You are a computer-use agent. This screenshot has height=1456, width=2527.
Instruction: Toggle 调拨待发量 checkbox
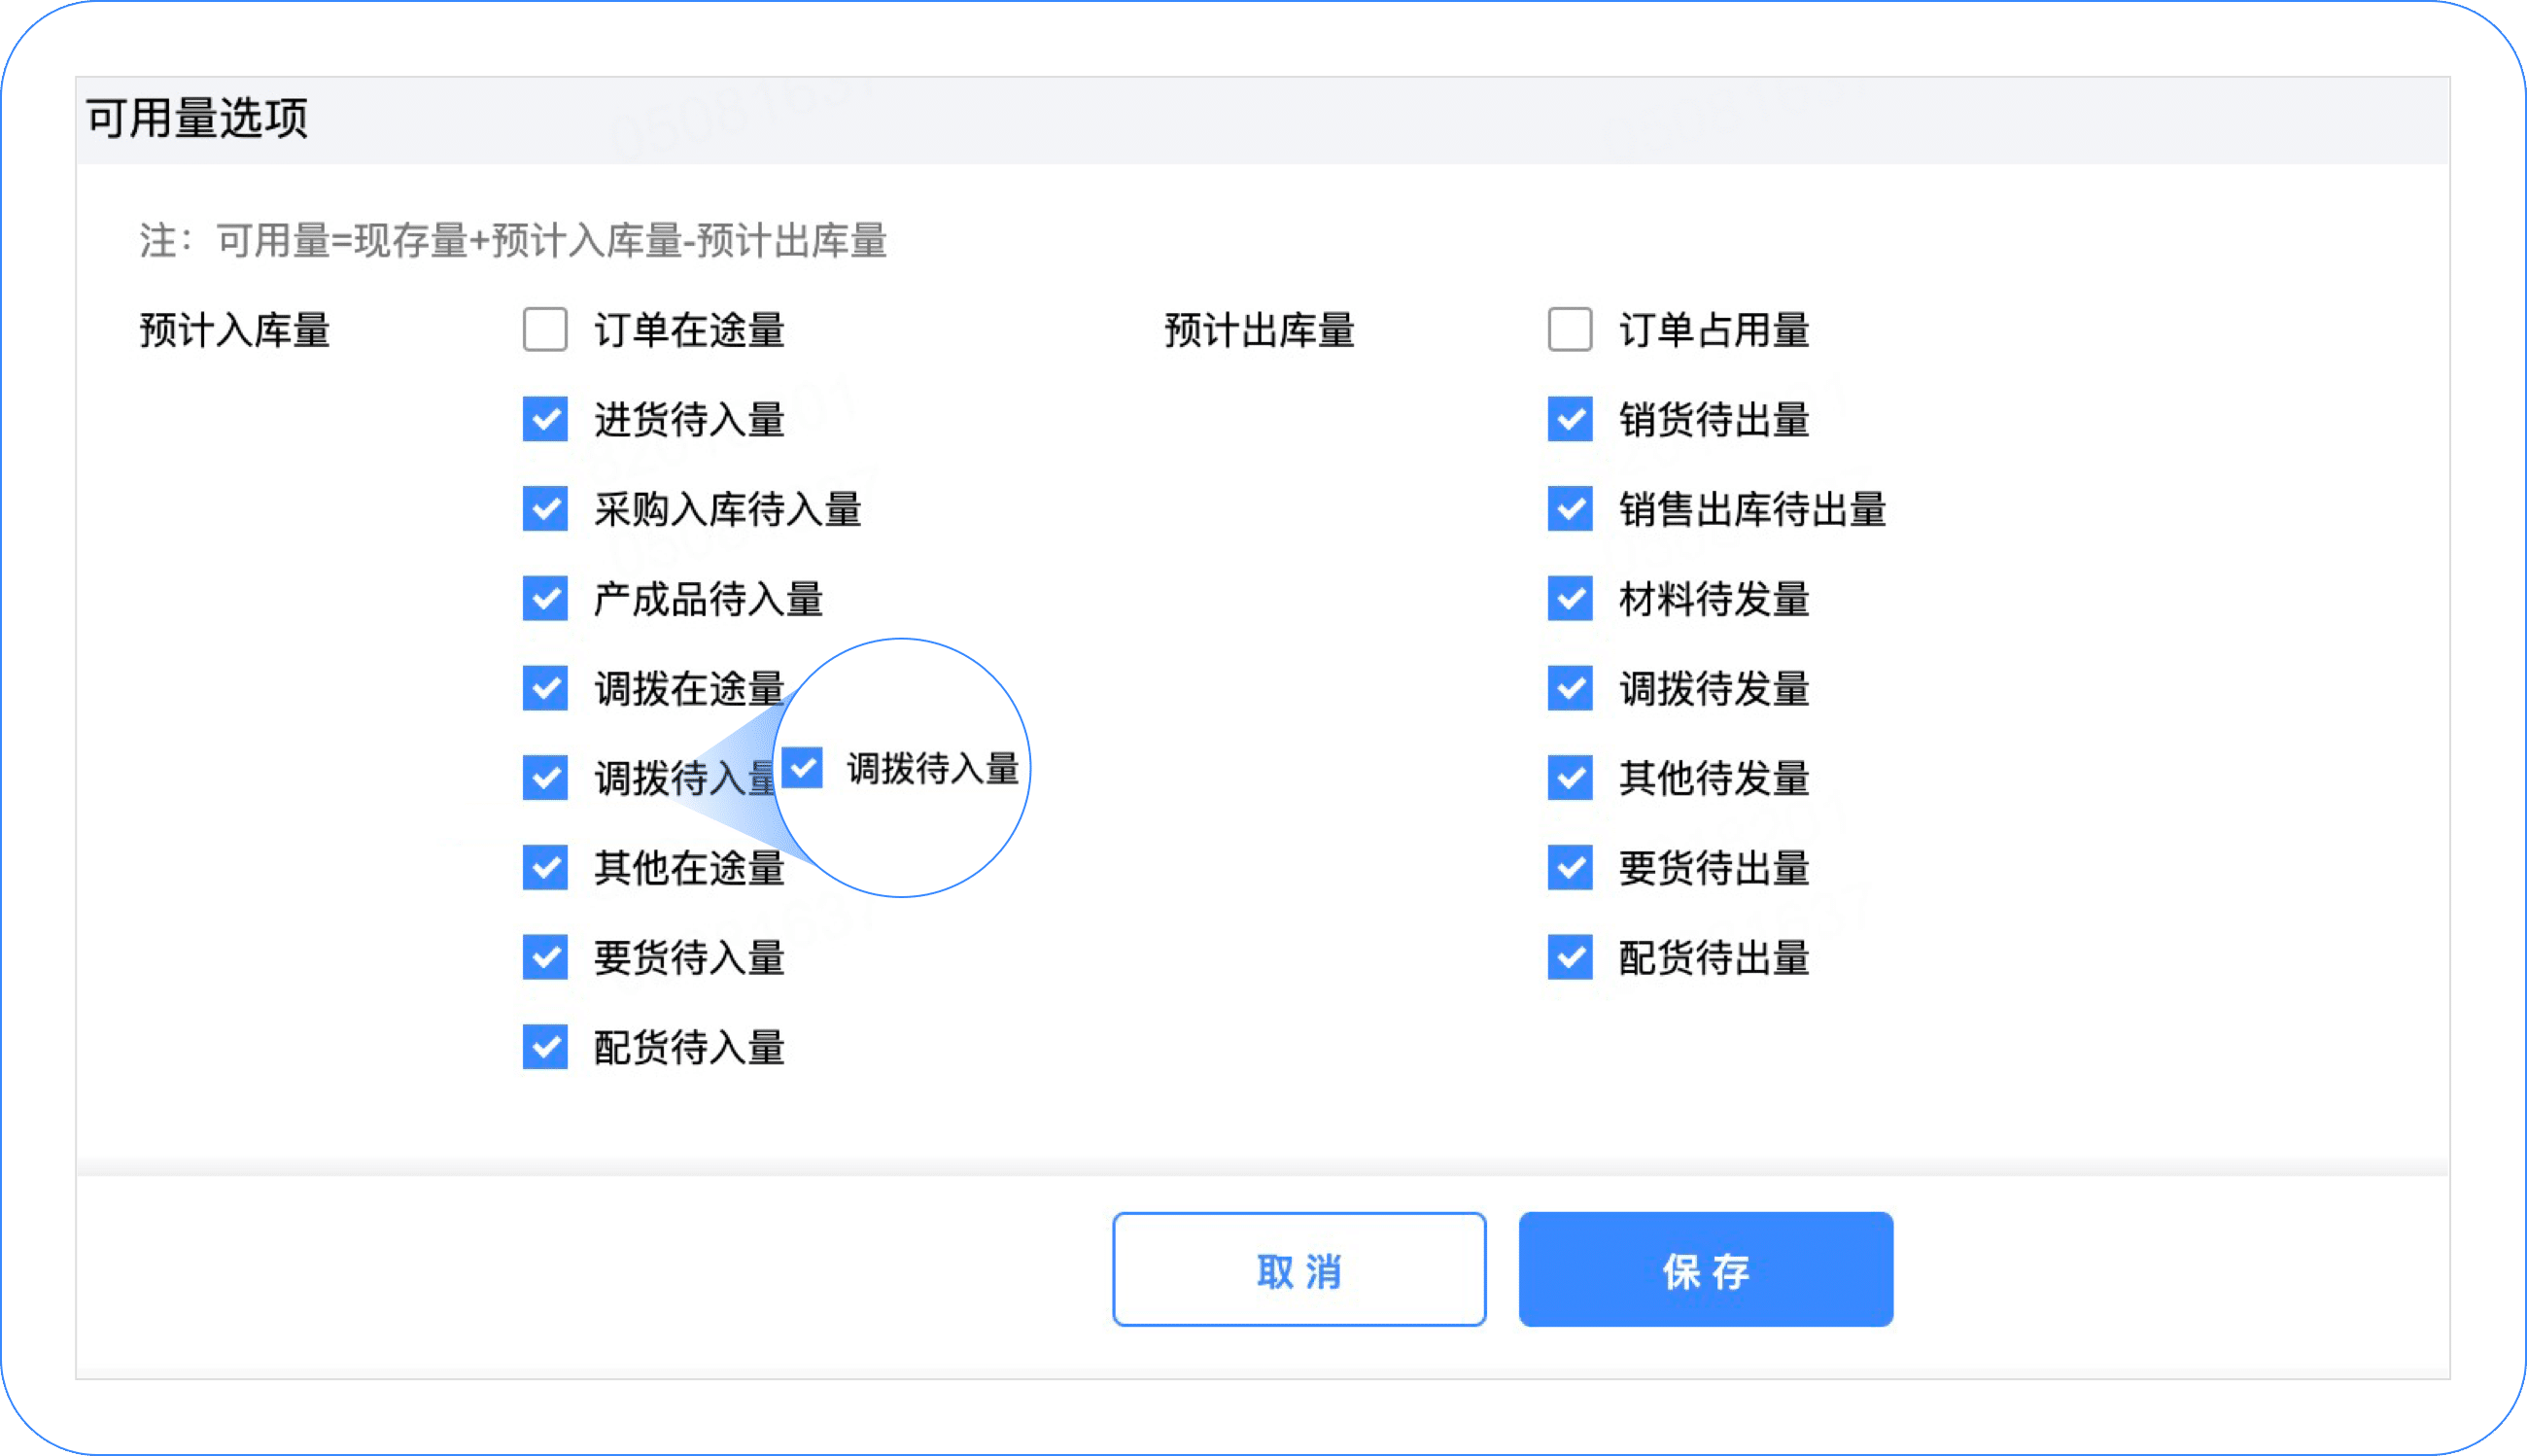coord(1570,688)
